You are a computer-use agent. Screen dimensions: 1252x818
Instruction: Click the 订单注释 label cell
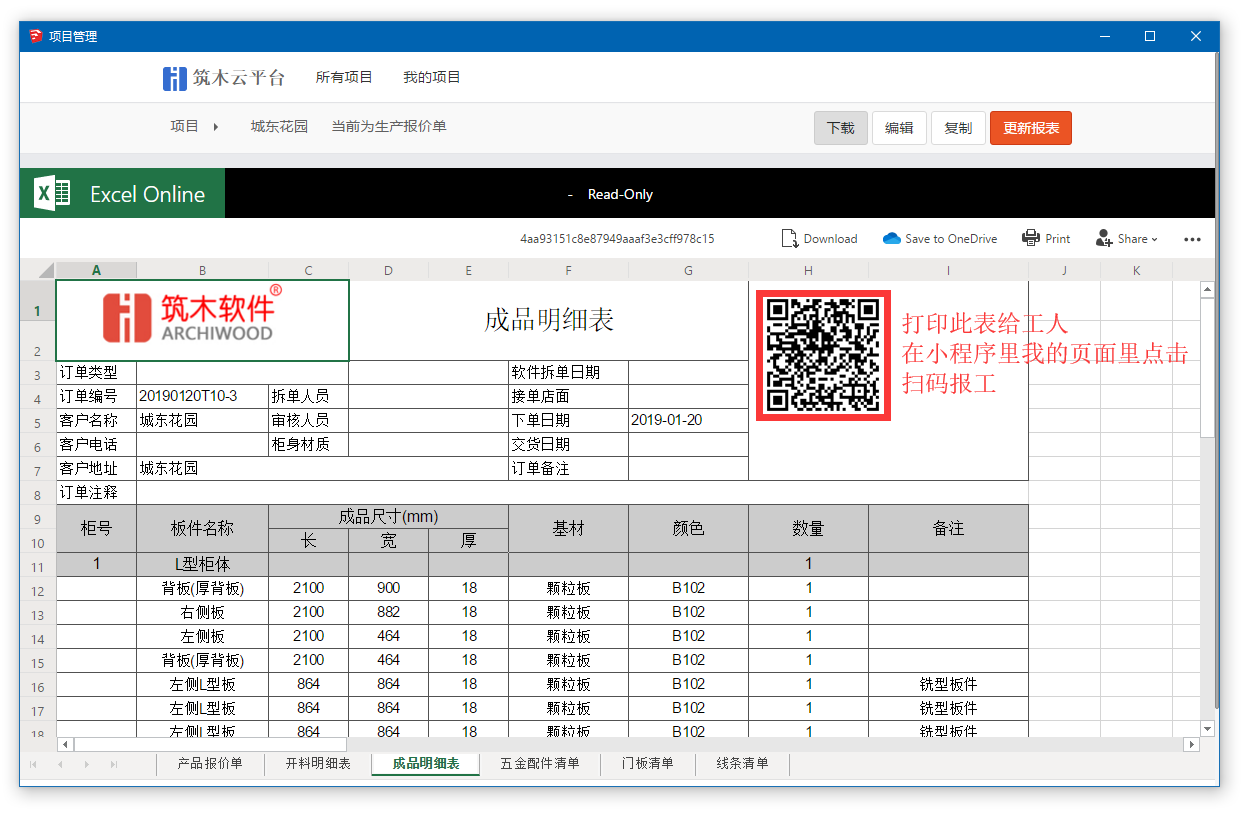(96, 493)
